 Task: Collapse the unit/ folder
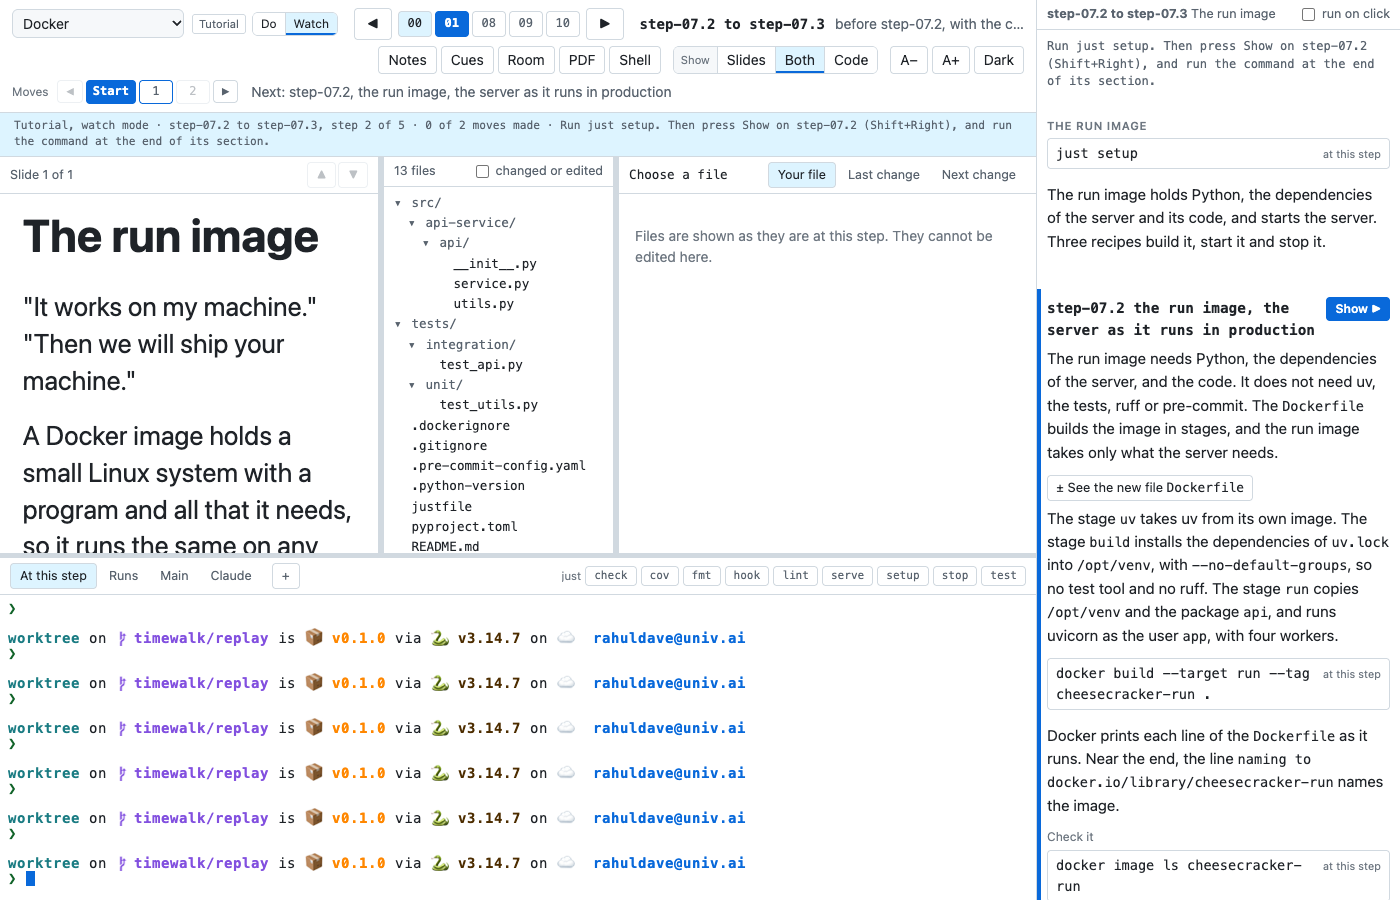click(412, 385)
